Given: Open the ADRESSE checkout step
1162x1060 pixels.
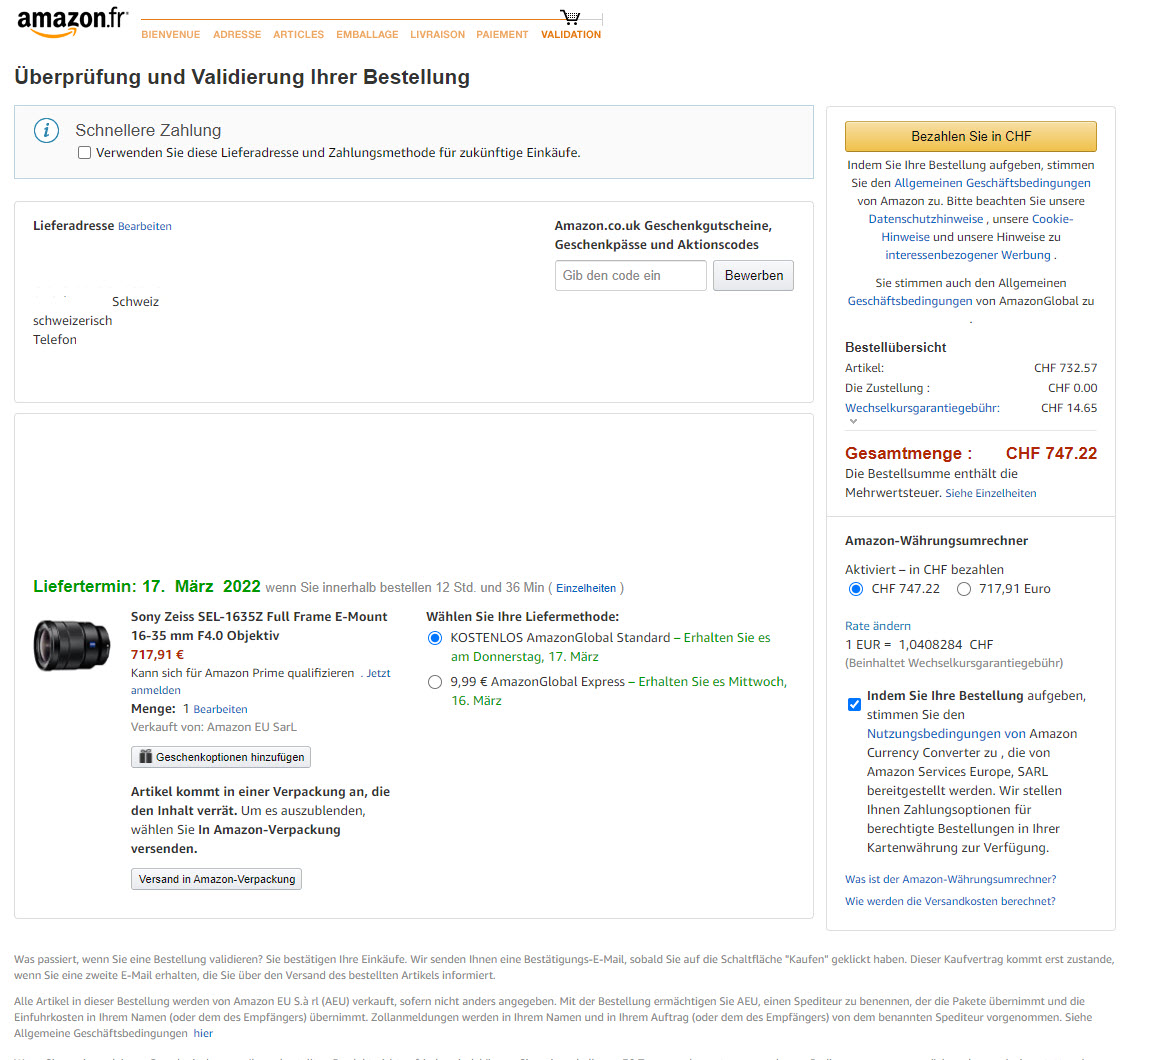Looking at the screenshot, I should pos(237,35).
